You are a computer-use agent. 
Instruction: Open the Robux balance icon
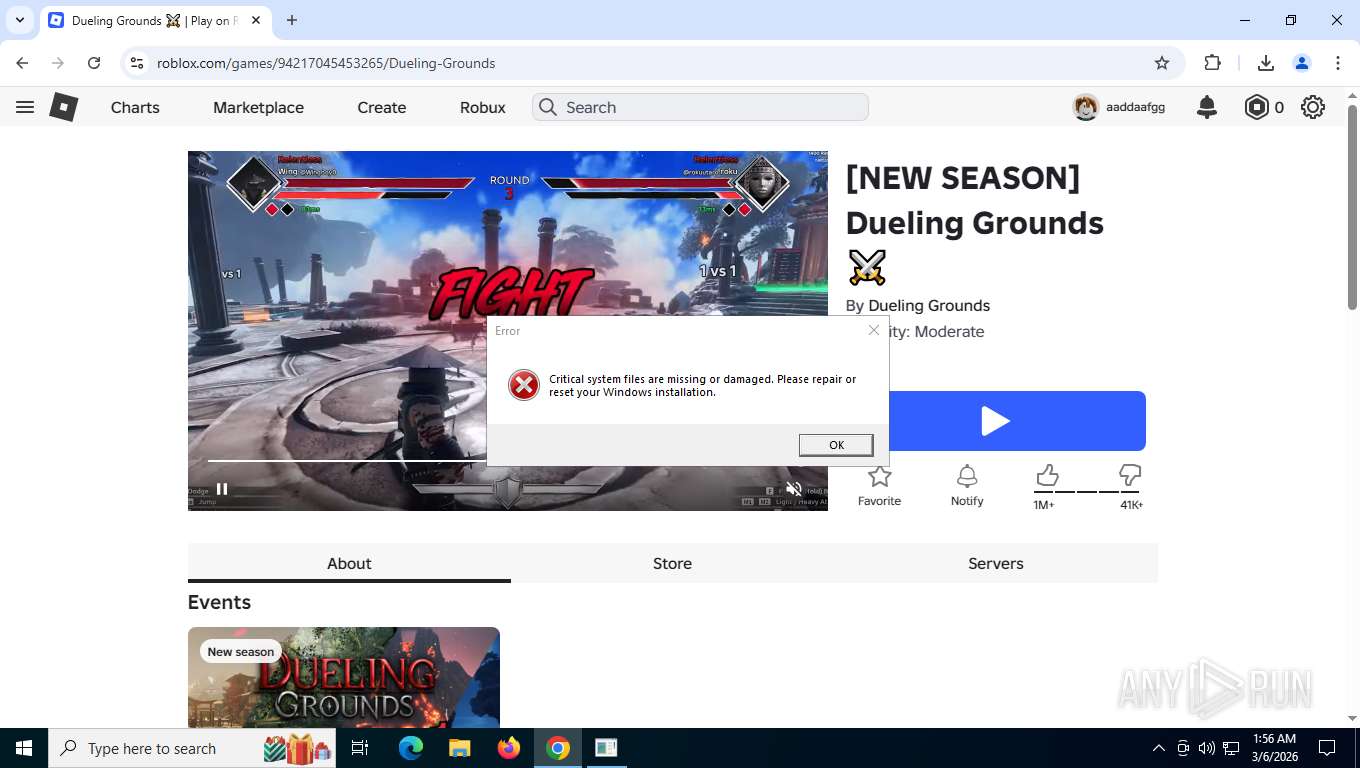point(1256,107)
